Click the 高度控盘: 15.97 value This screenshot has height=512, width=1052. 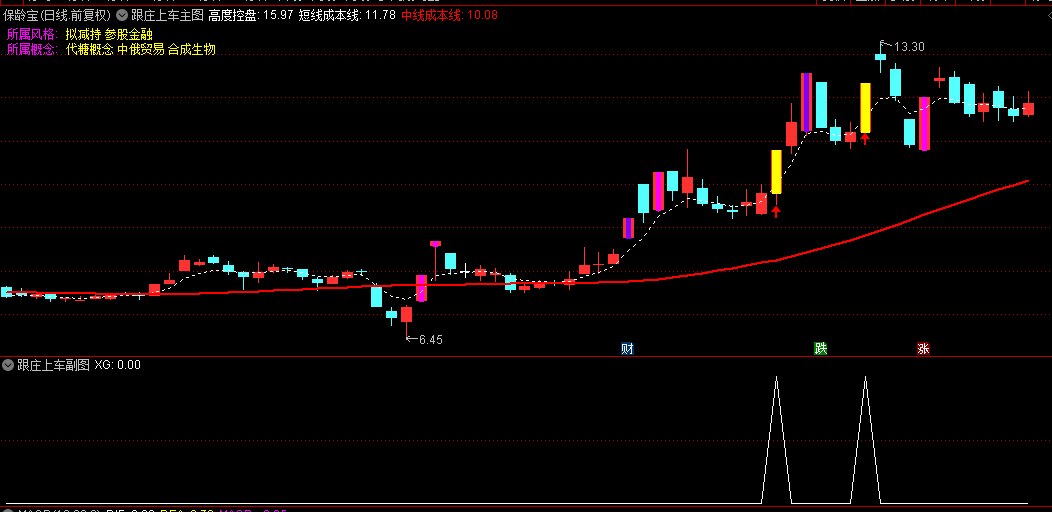(251, 15)
